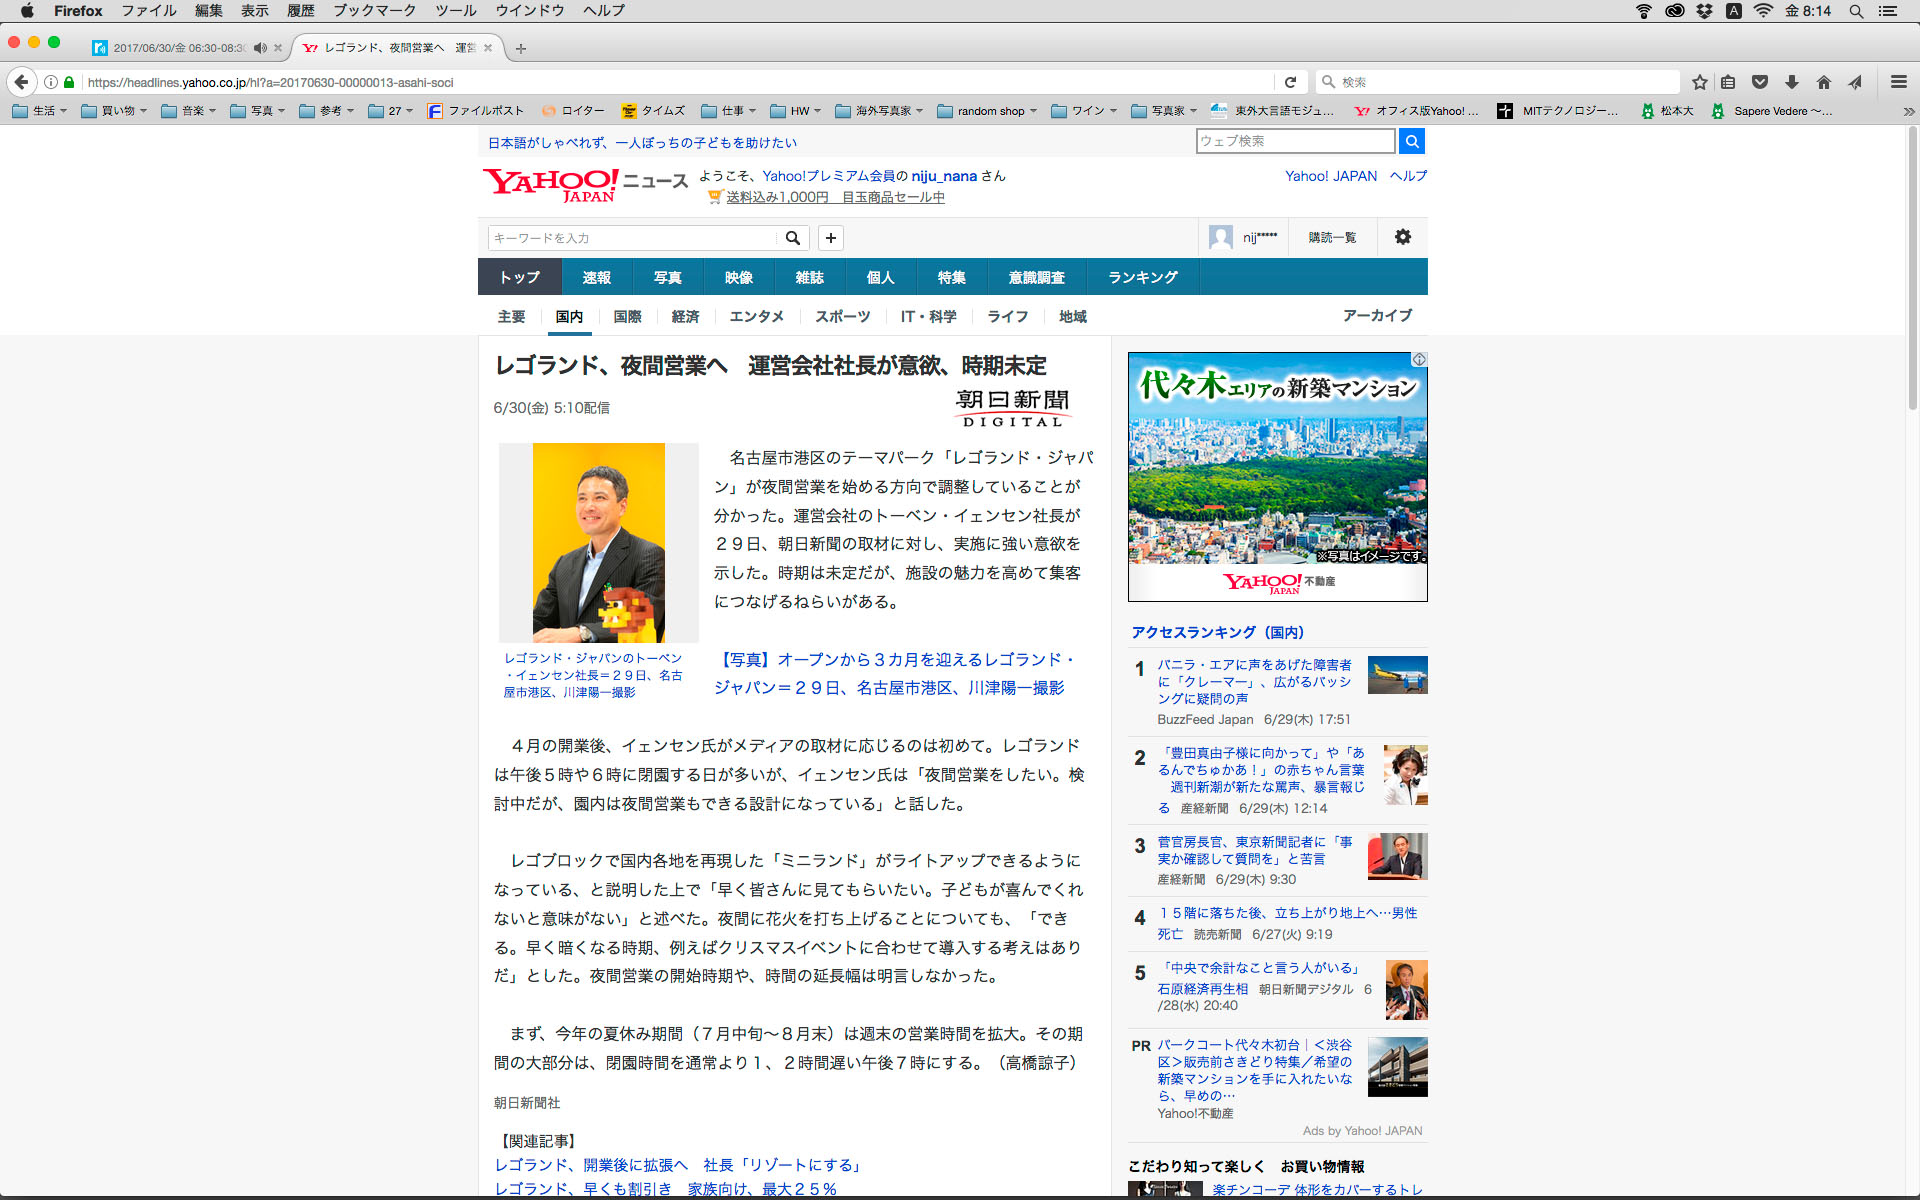1920x1200 pixels.
Task: Show more bookmarks with the chevron
Action: pos(1908,111)
